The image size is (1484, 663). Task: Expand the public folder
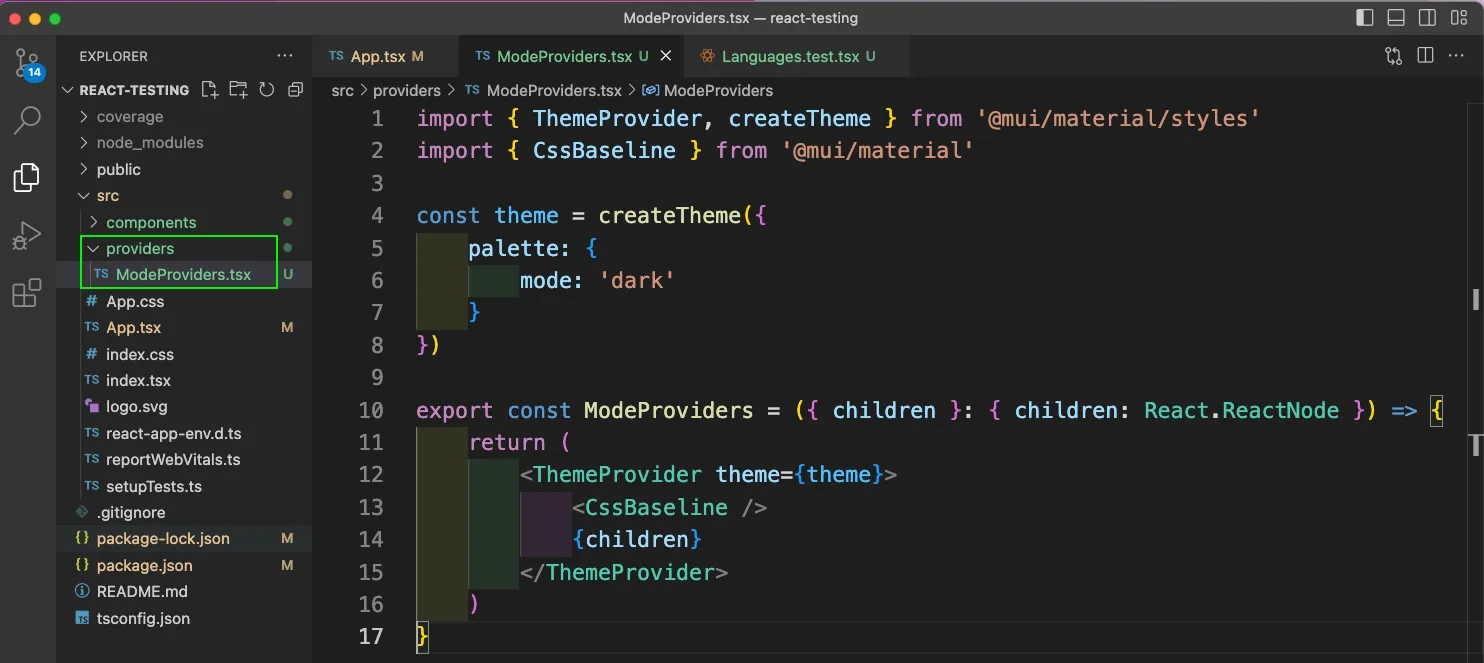pos(119,170)
